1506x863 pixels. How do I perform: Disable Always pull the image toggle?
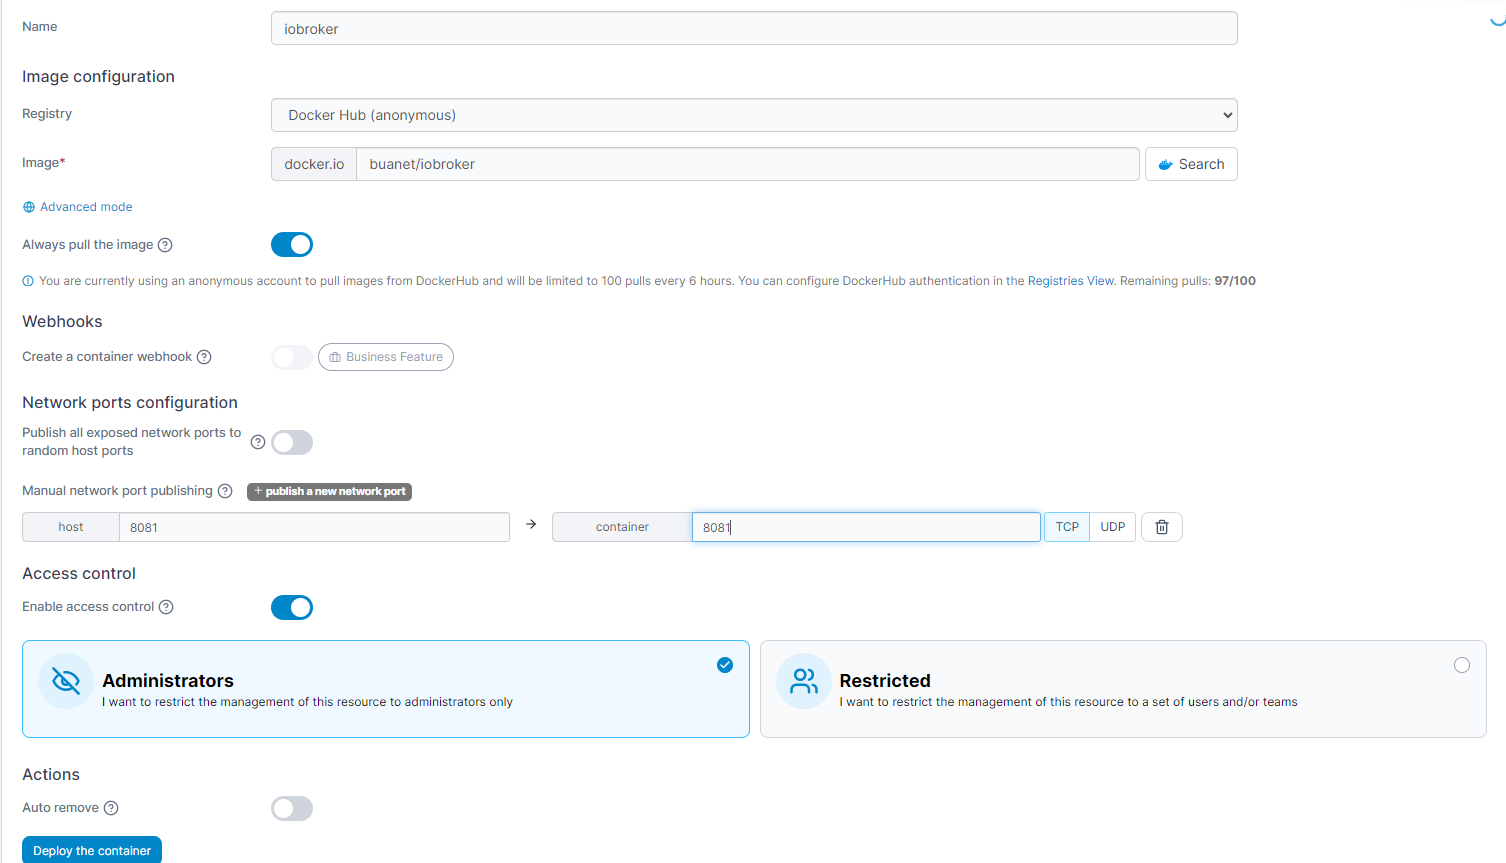292,245
